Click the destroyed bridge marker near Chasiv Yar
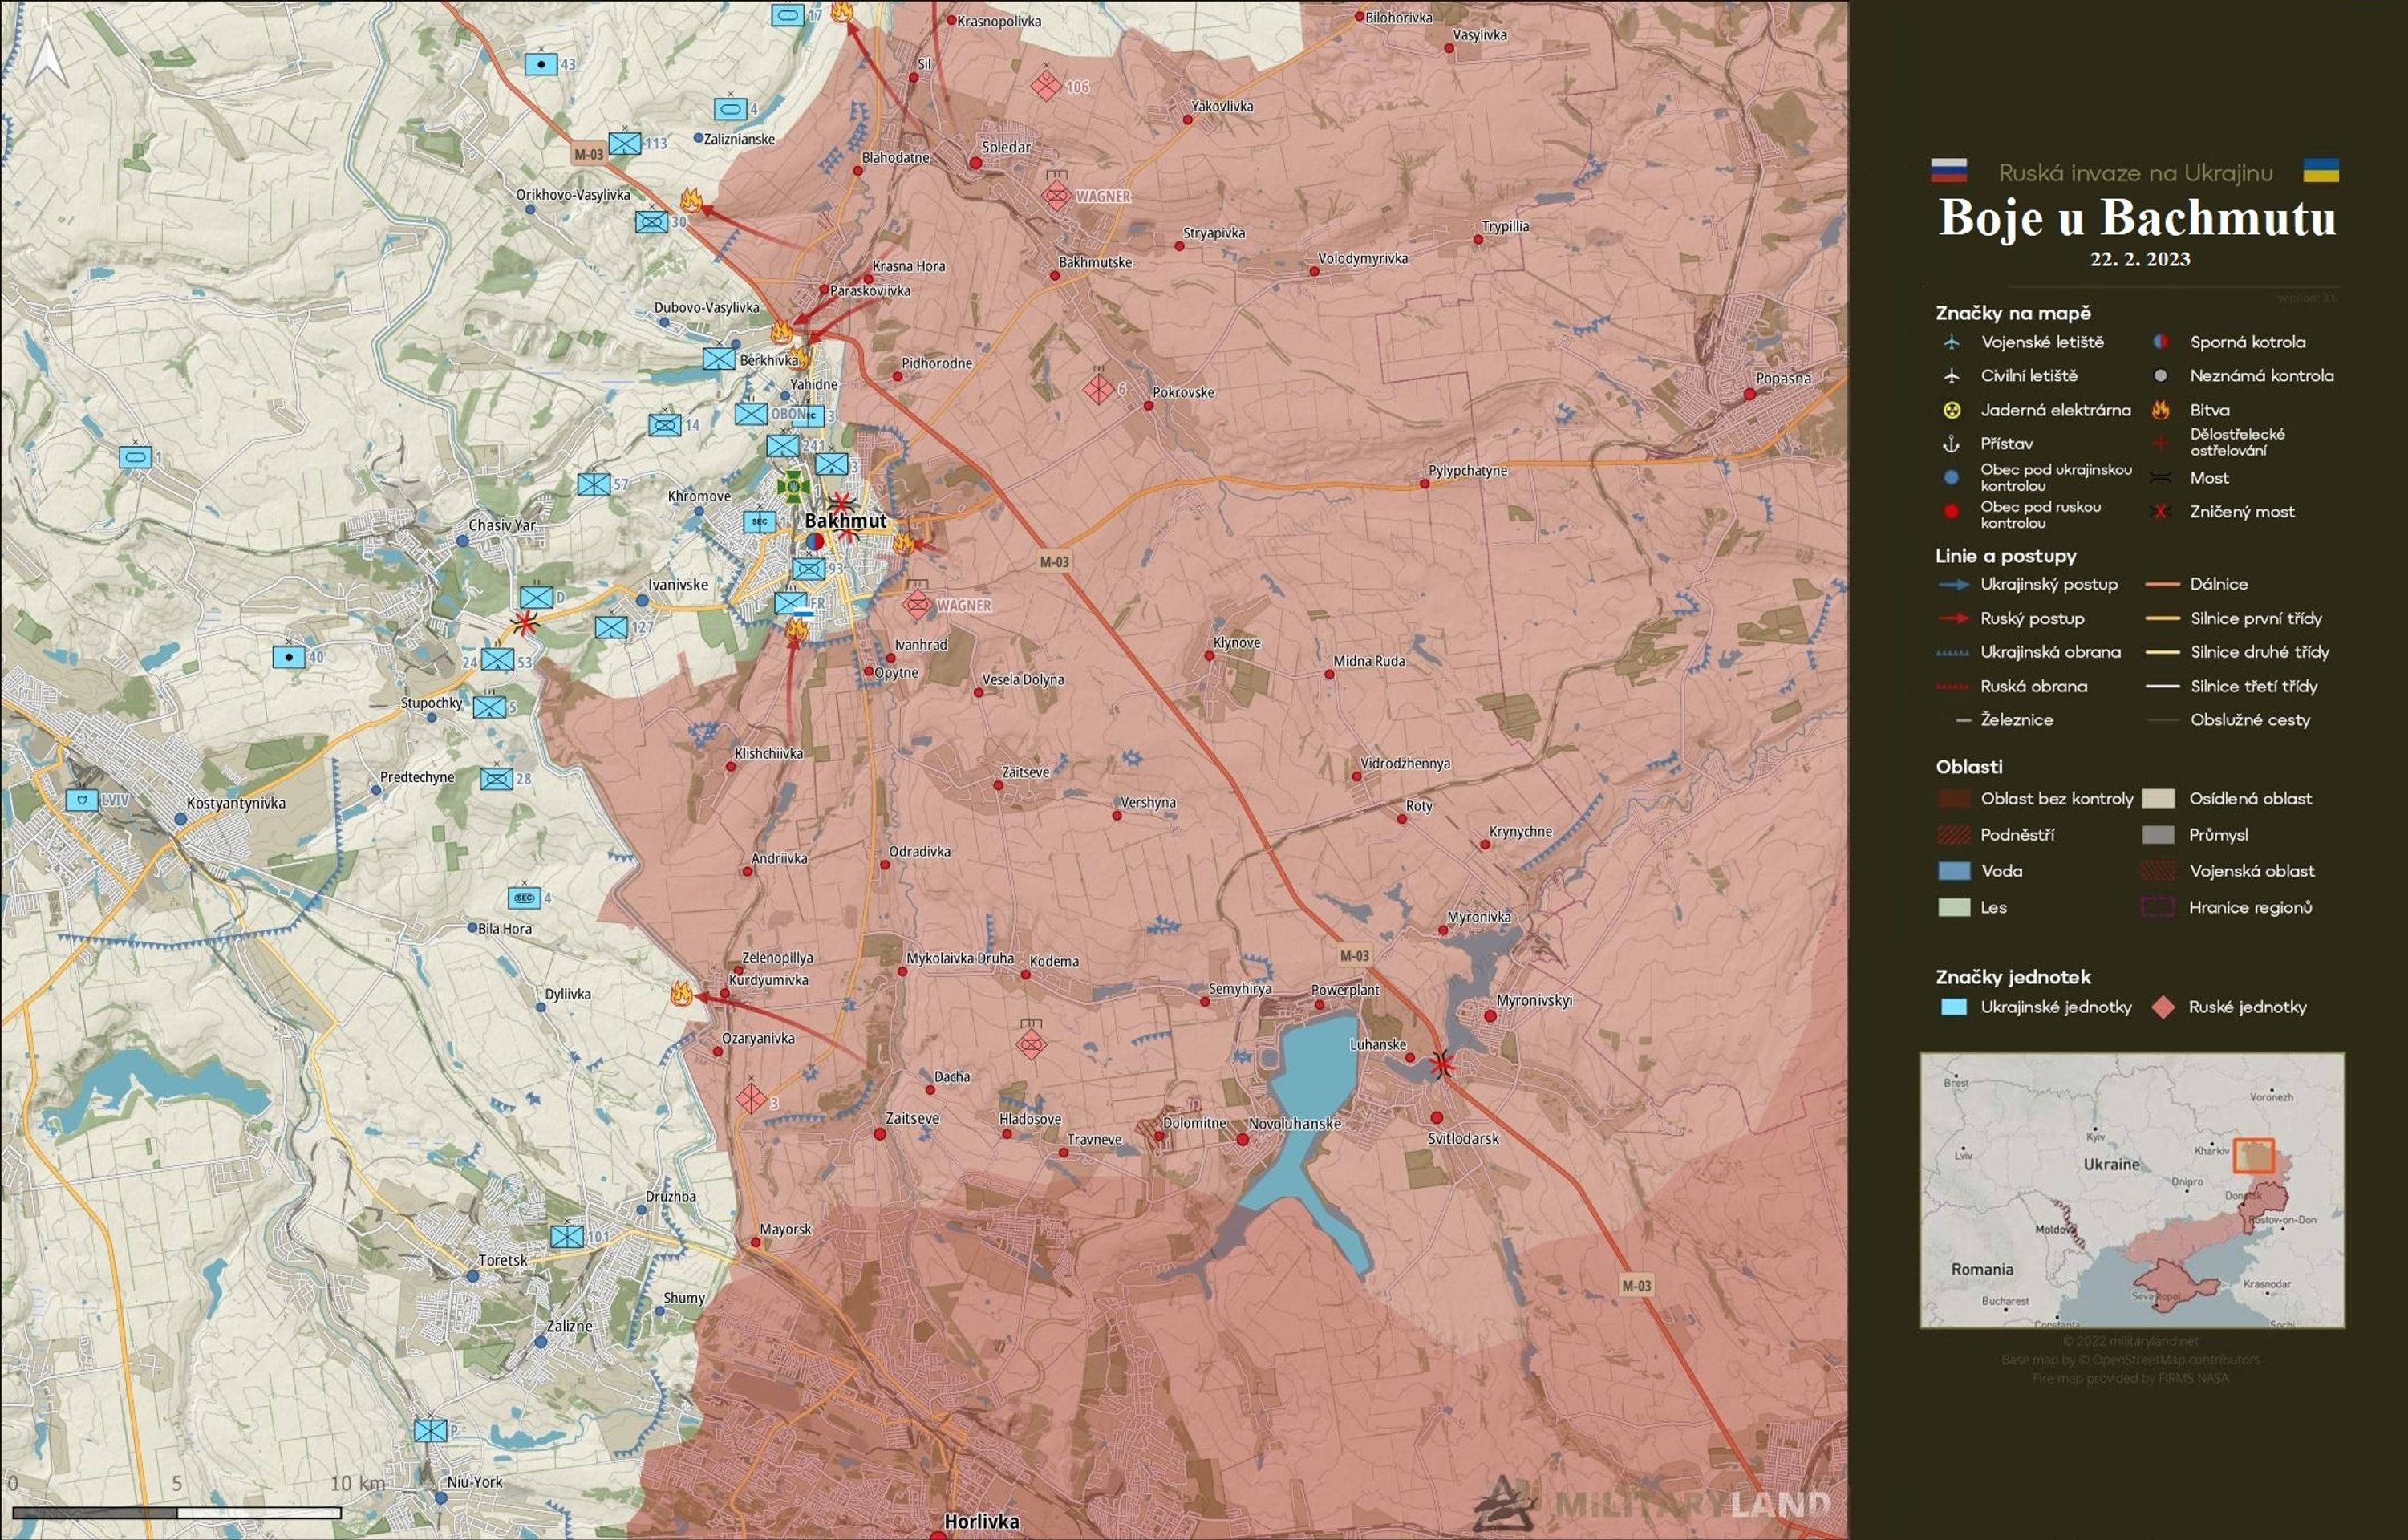 pyautogui.click(x=524, y=623)
